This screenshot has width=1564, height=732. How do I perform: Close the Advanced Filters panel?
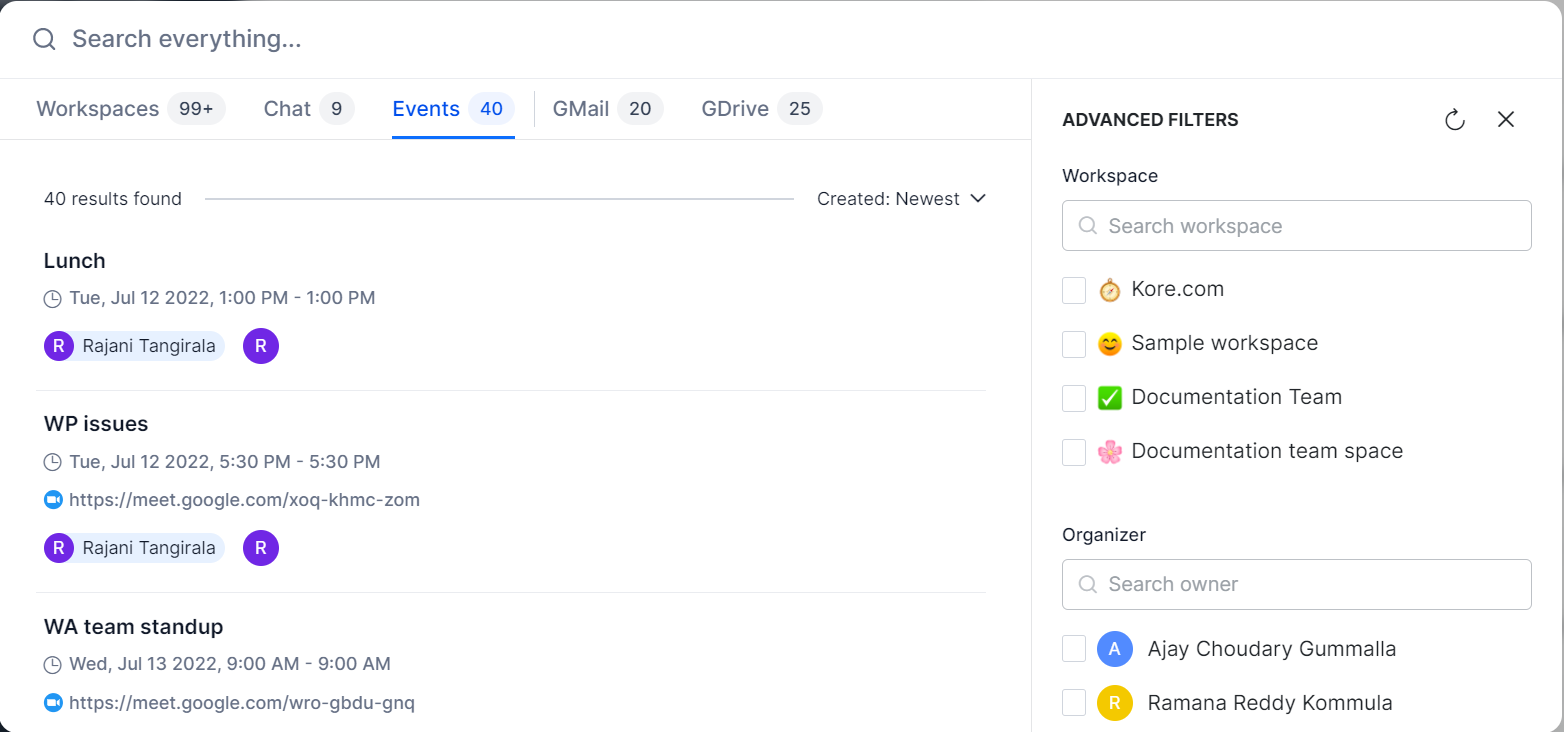coord(1505,120)
